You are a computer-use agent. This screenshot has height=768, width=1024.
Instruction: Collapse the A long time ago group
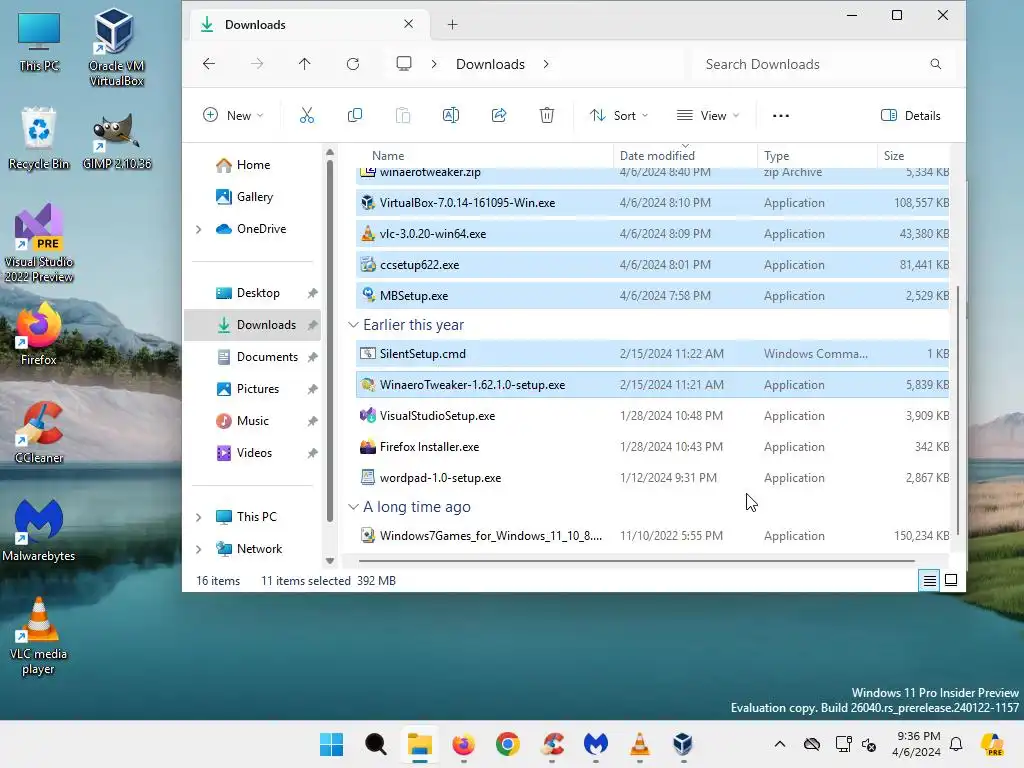353,507
